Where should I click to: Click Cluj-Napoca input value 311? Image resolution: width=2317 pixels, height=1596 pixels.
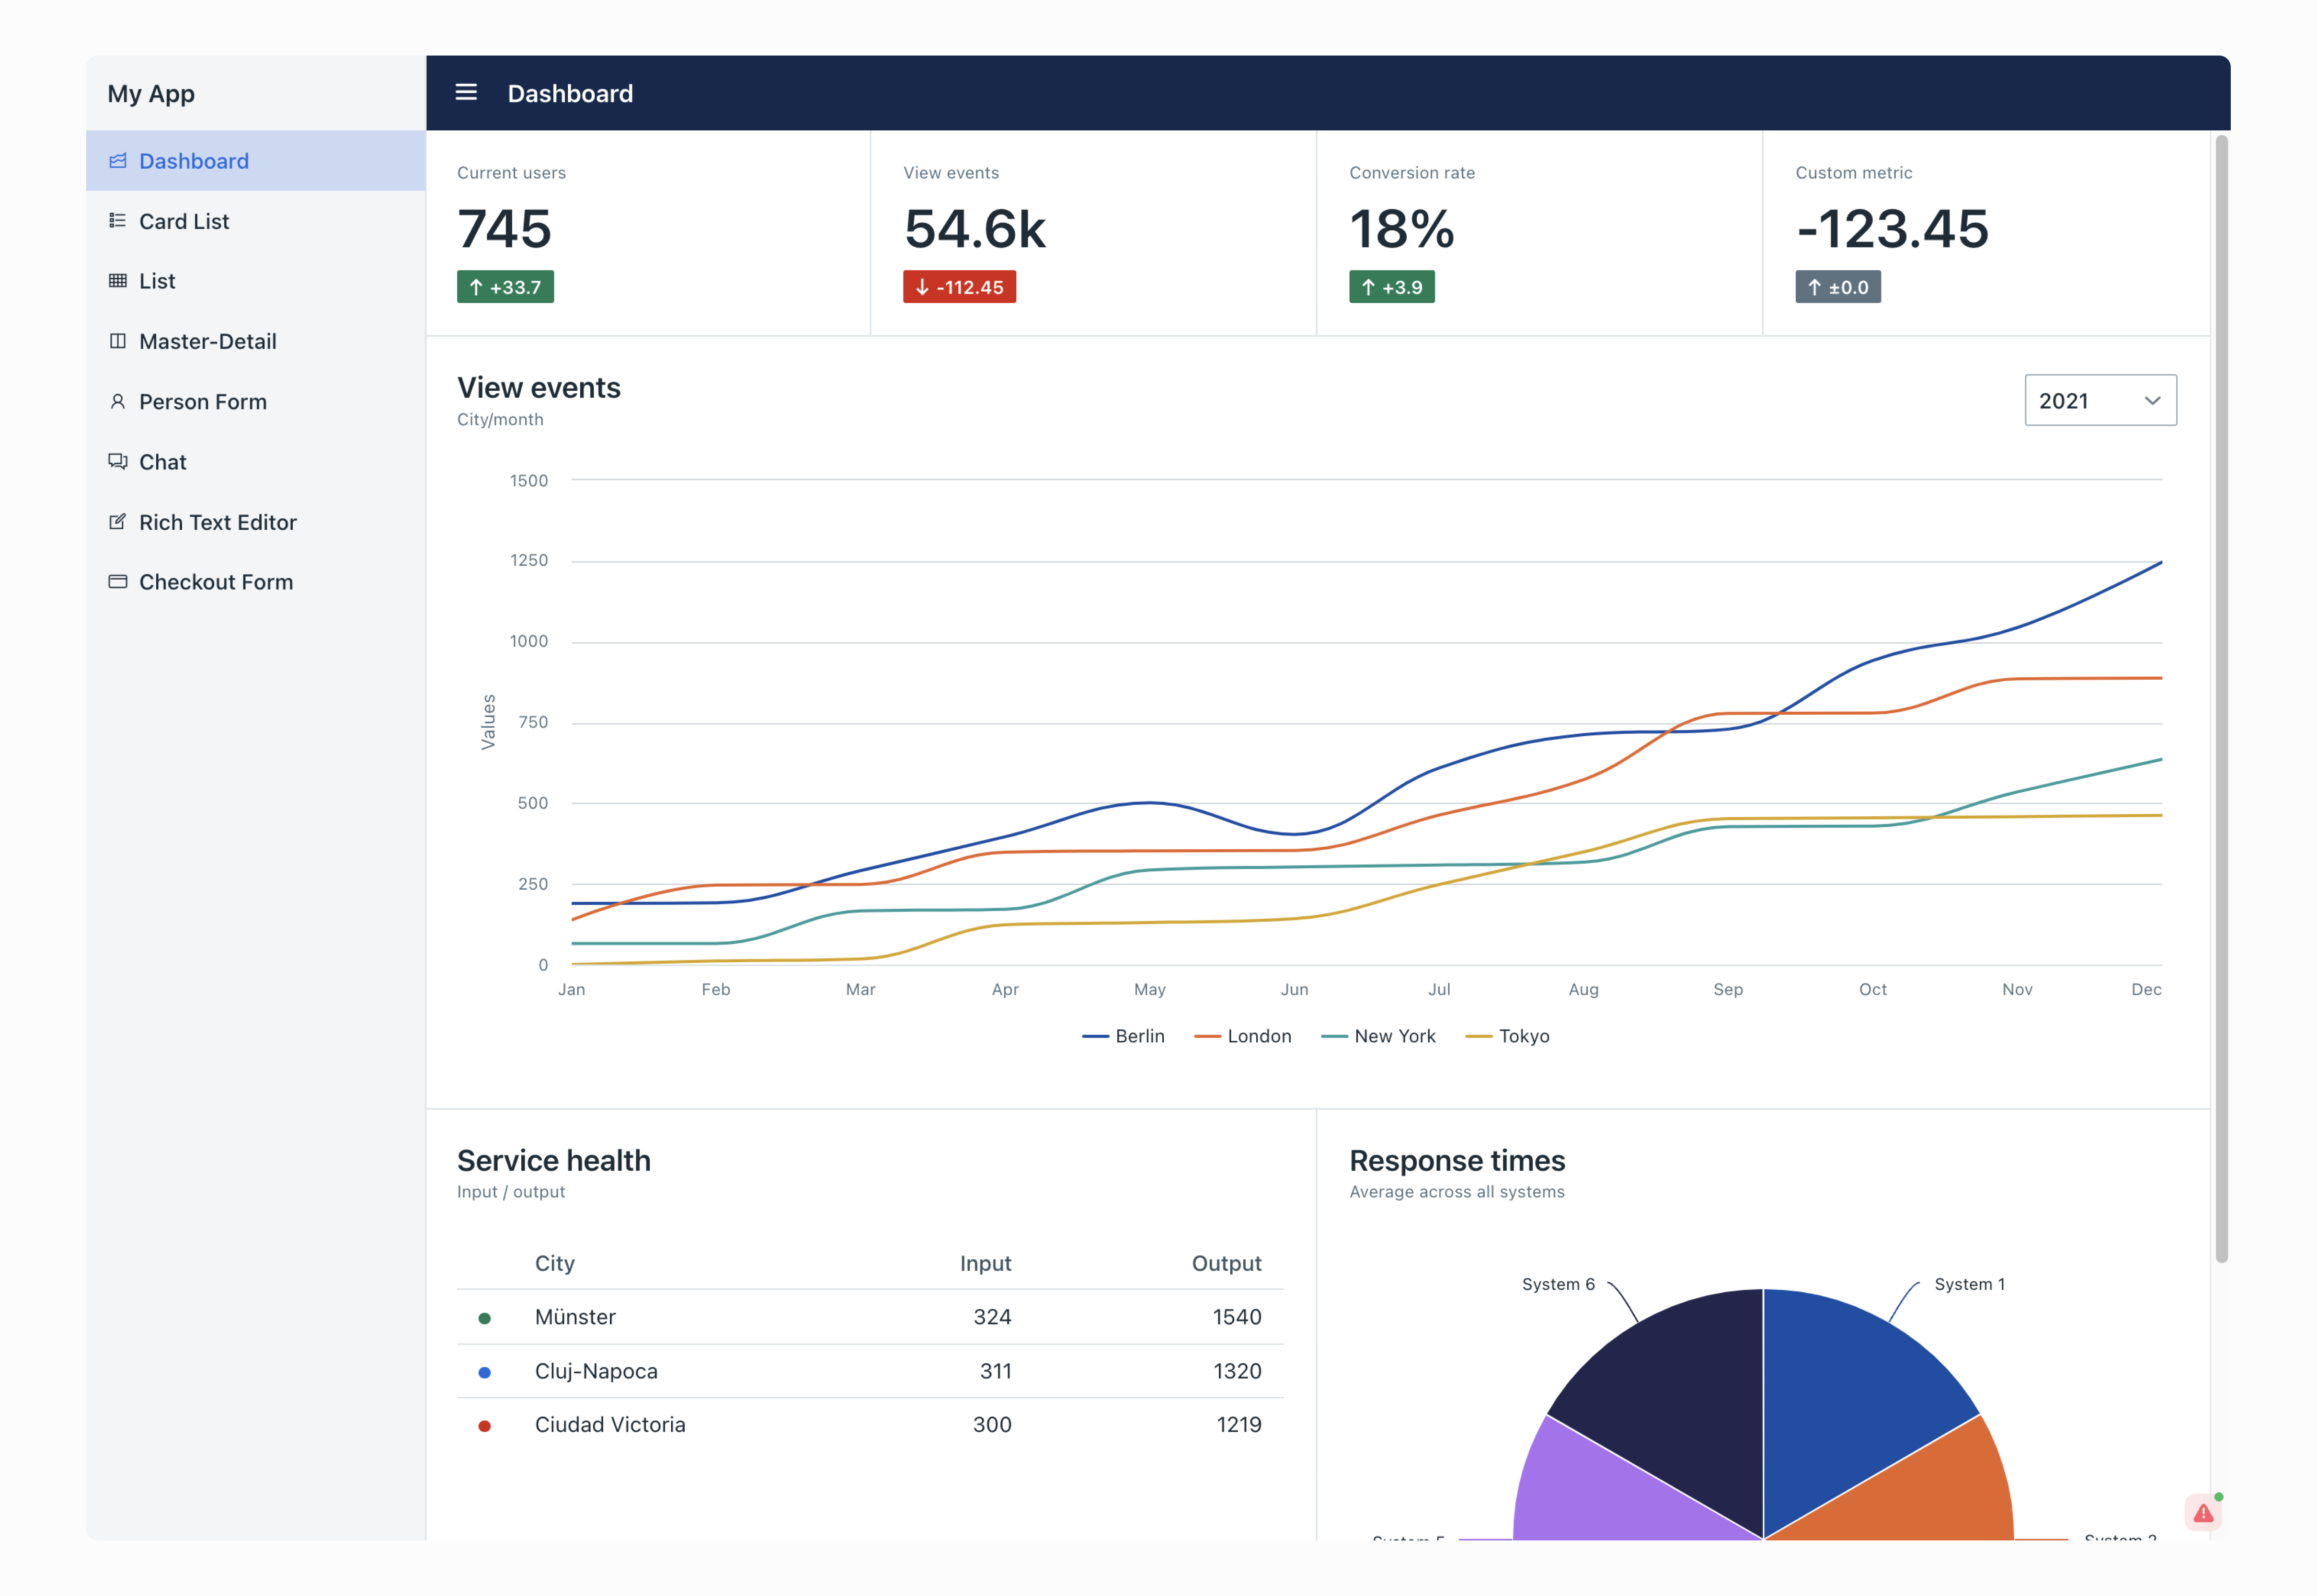pos(995,1371)
